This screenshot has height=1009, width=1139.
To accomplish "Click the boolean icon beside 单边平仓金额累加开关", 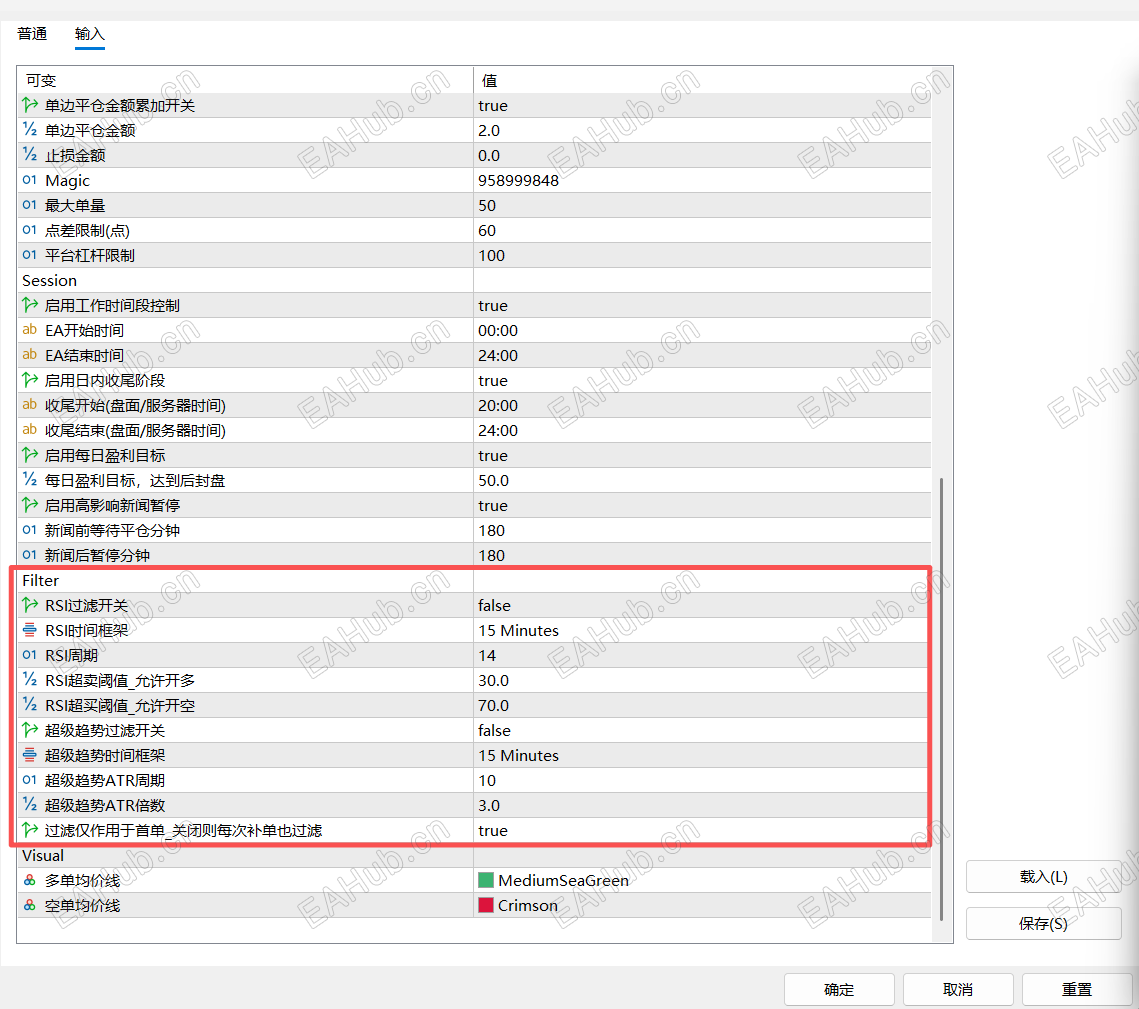I will click(30, 105).
